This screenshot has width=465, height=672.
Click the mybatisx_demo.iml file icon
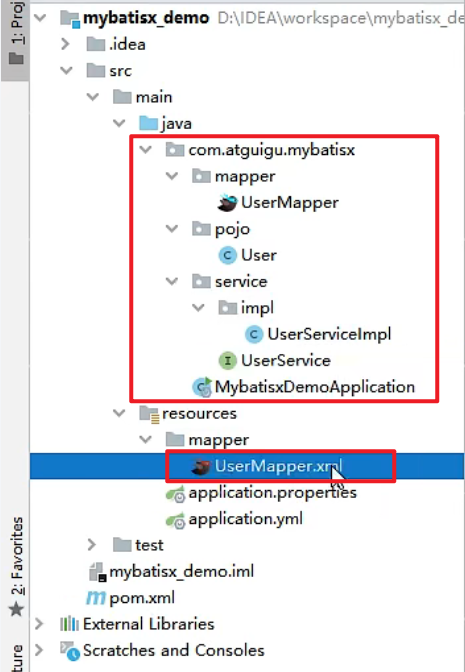tap(97, 572)
